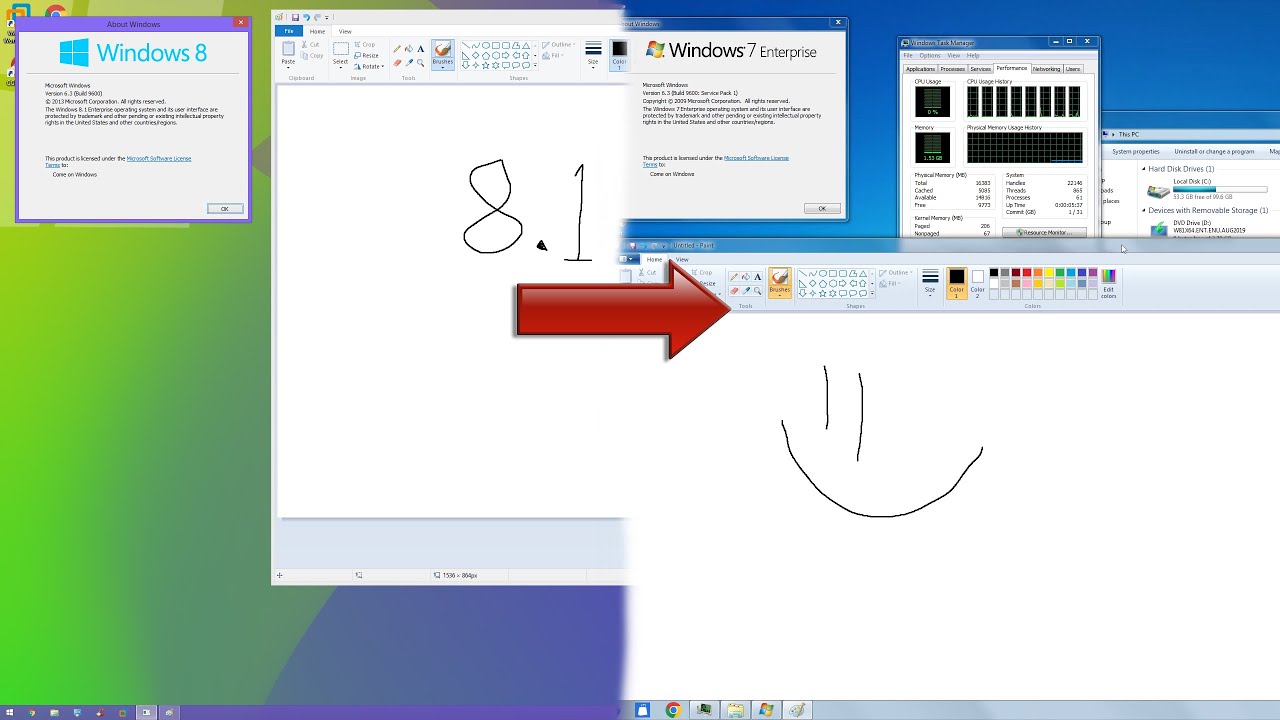Click Undo arrow in upper Paint quick access toolbar

pyautogui.click(x=306, y=17)
